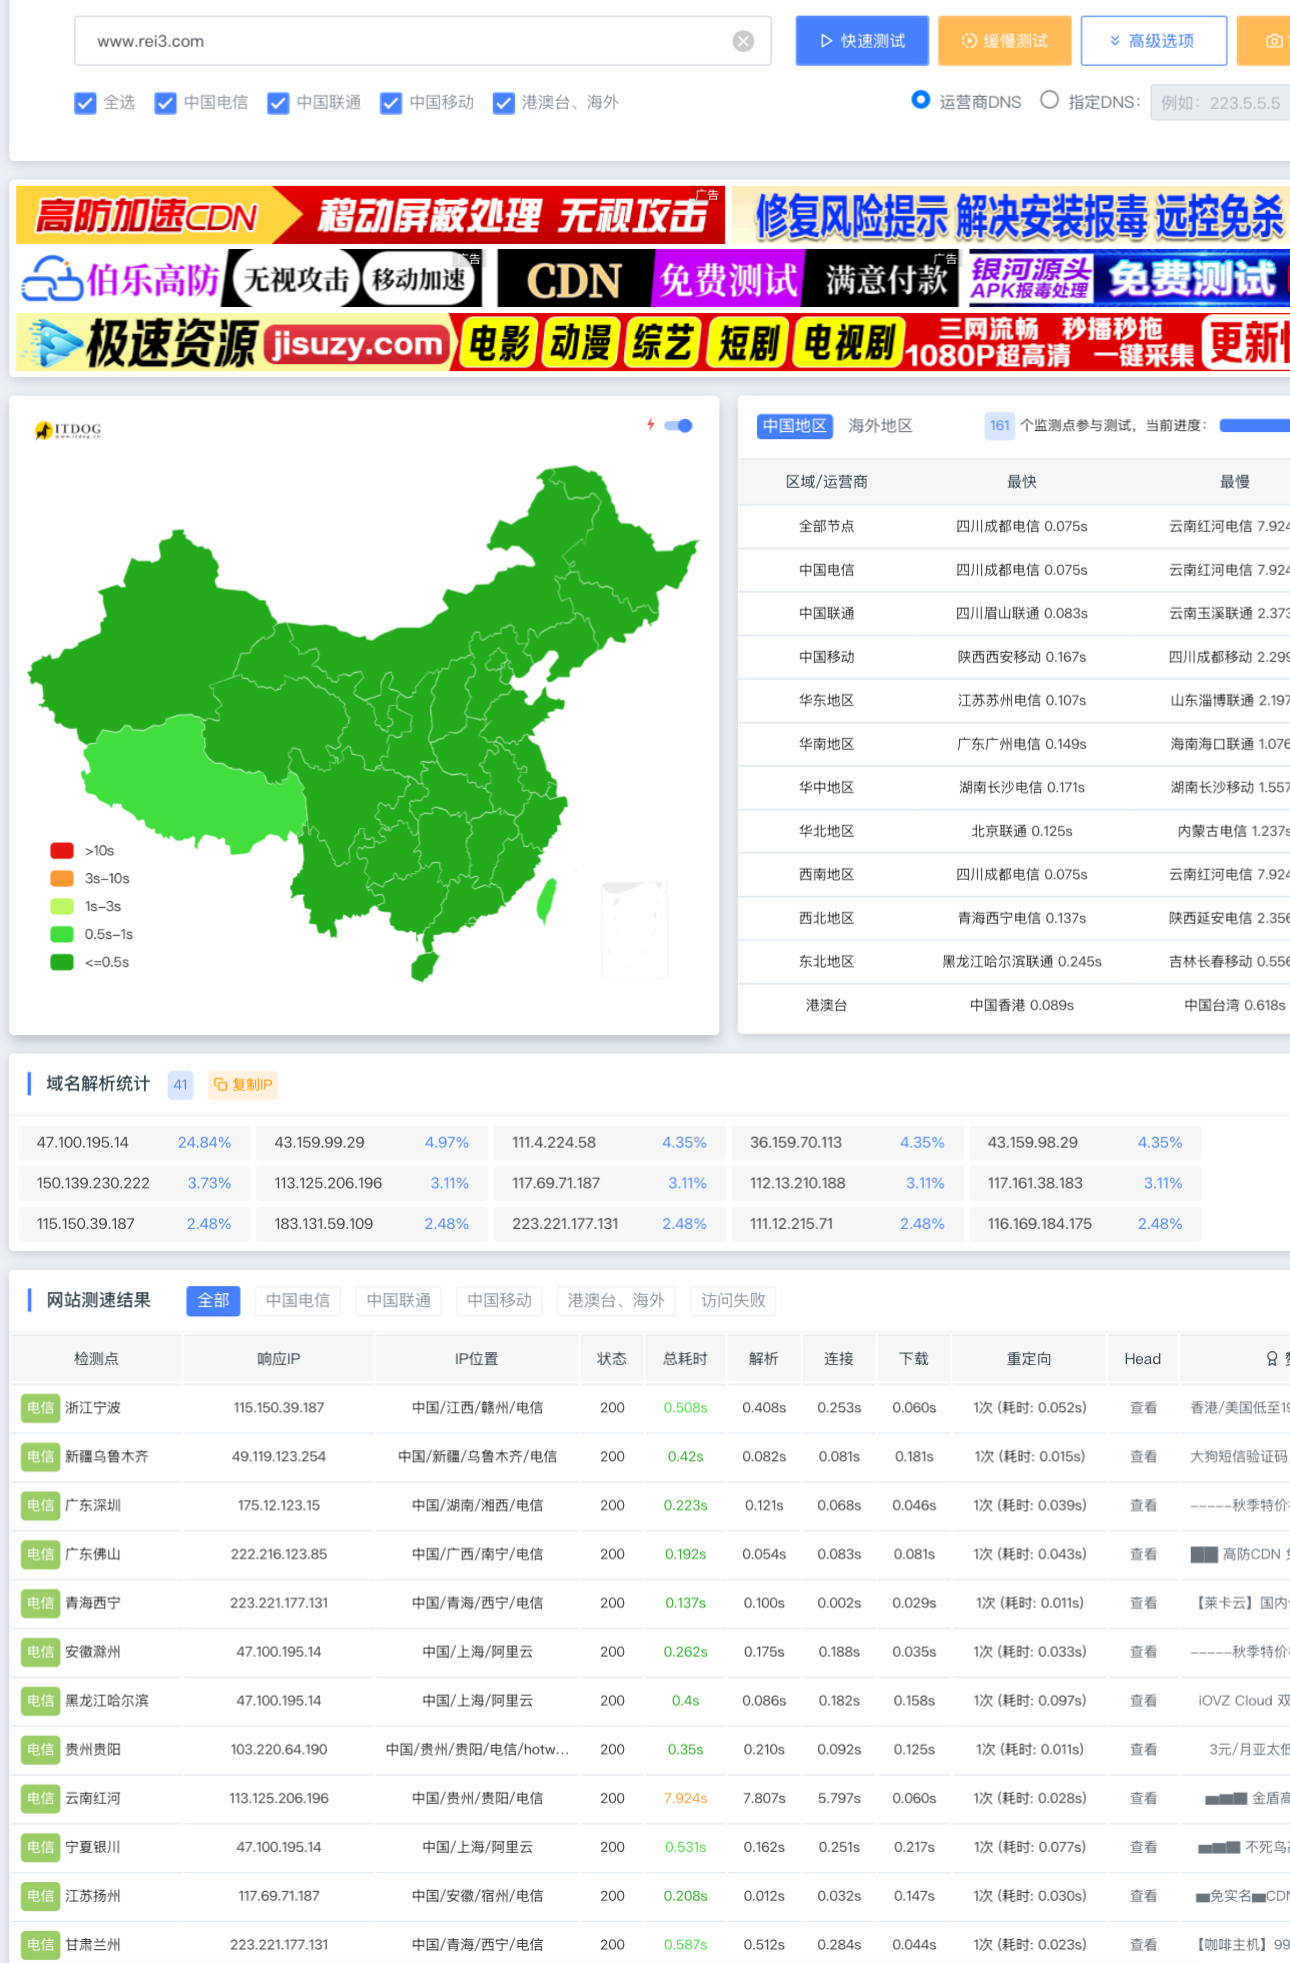Viewport: 1290px width, 1963px height.
Task: Click IP 47.100.195.14 in DNS stats
Action: coord(83,1143)
